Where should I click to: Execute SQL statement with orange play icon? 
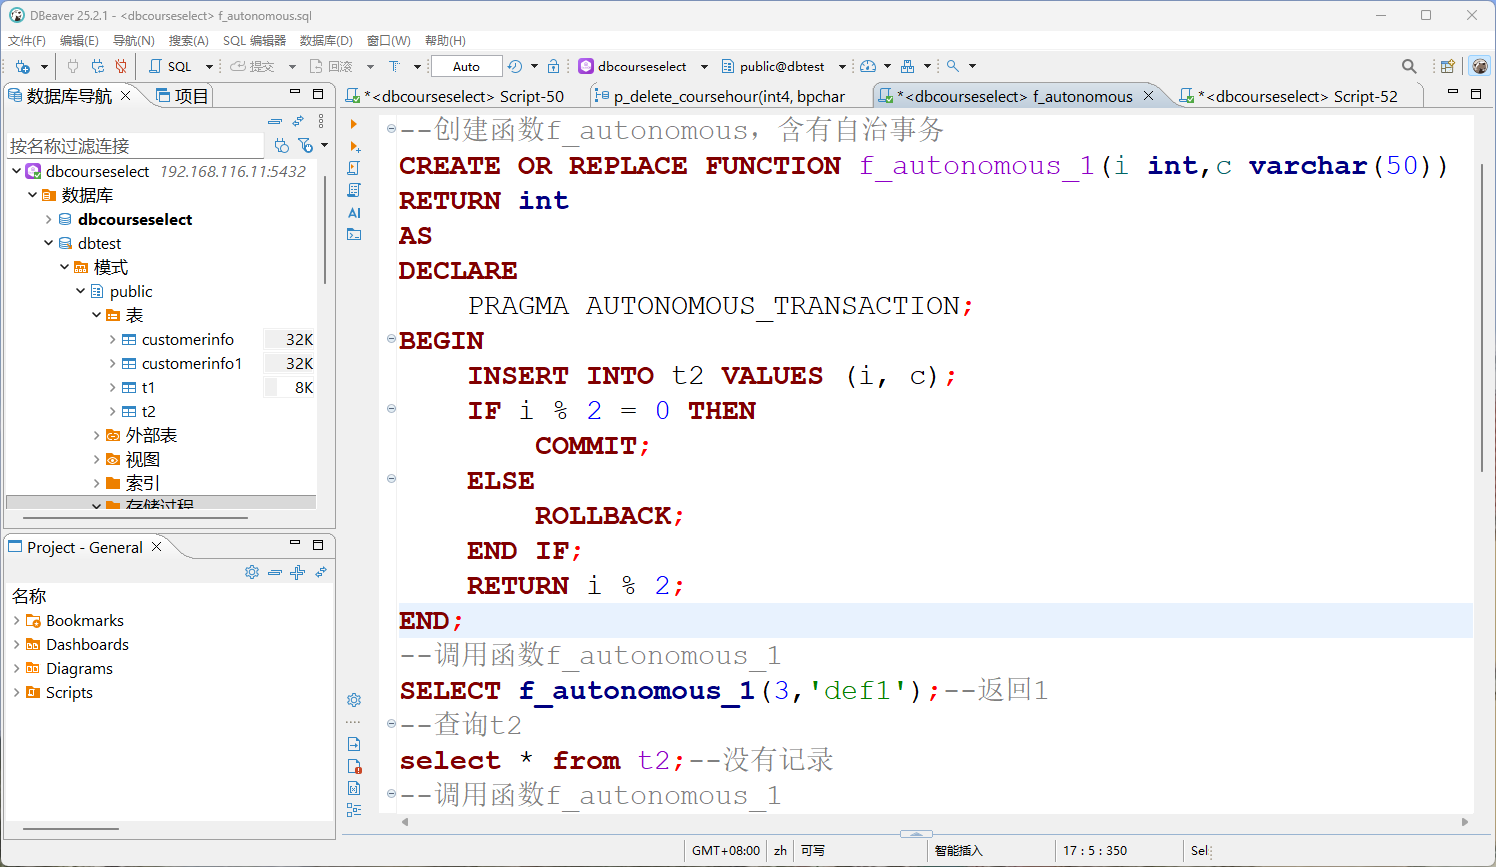(354, 124)
